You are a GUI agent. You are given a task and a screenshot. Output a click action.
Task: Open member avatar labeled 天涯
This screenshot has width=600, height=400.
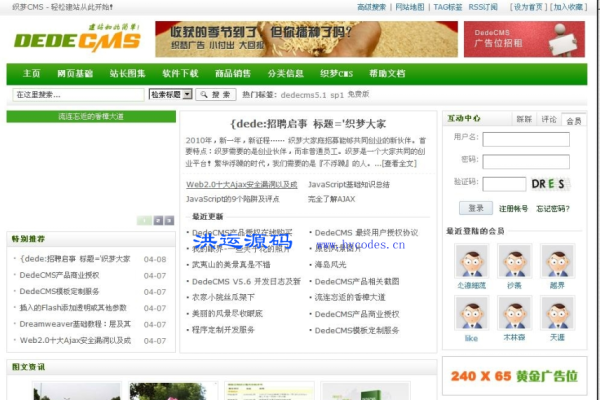click(558, 313)
